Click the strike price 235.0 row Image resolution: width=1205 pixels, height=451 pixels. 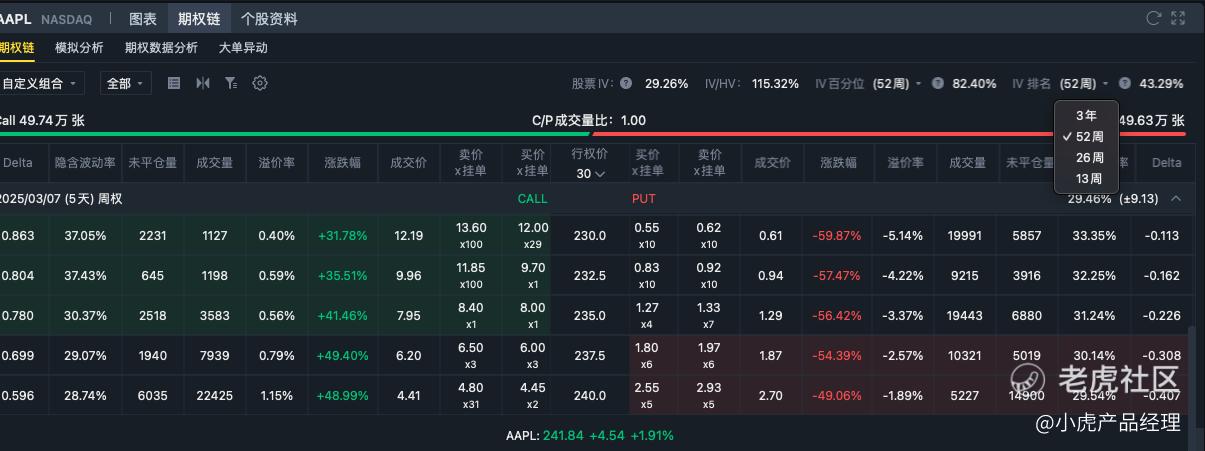[x=590, y=316]
